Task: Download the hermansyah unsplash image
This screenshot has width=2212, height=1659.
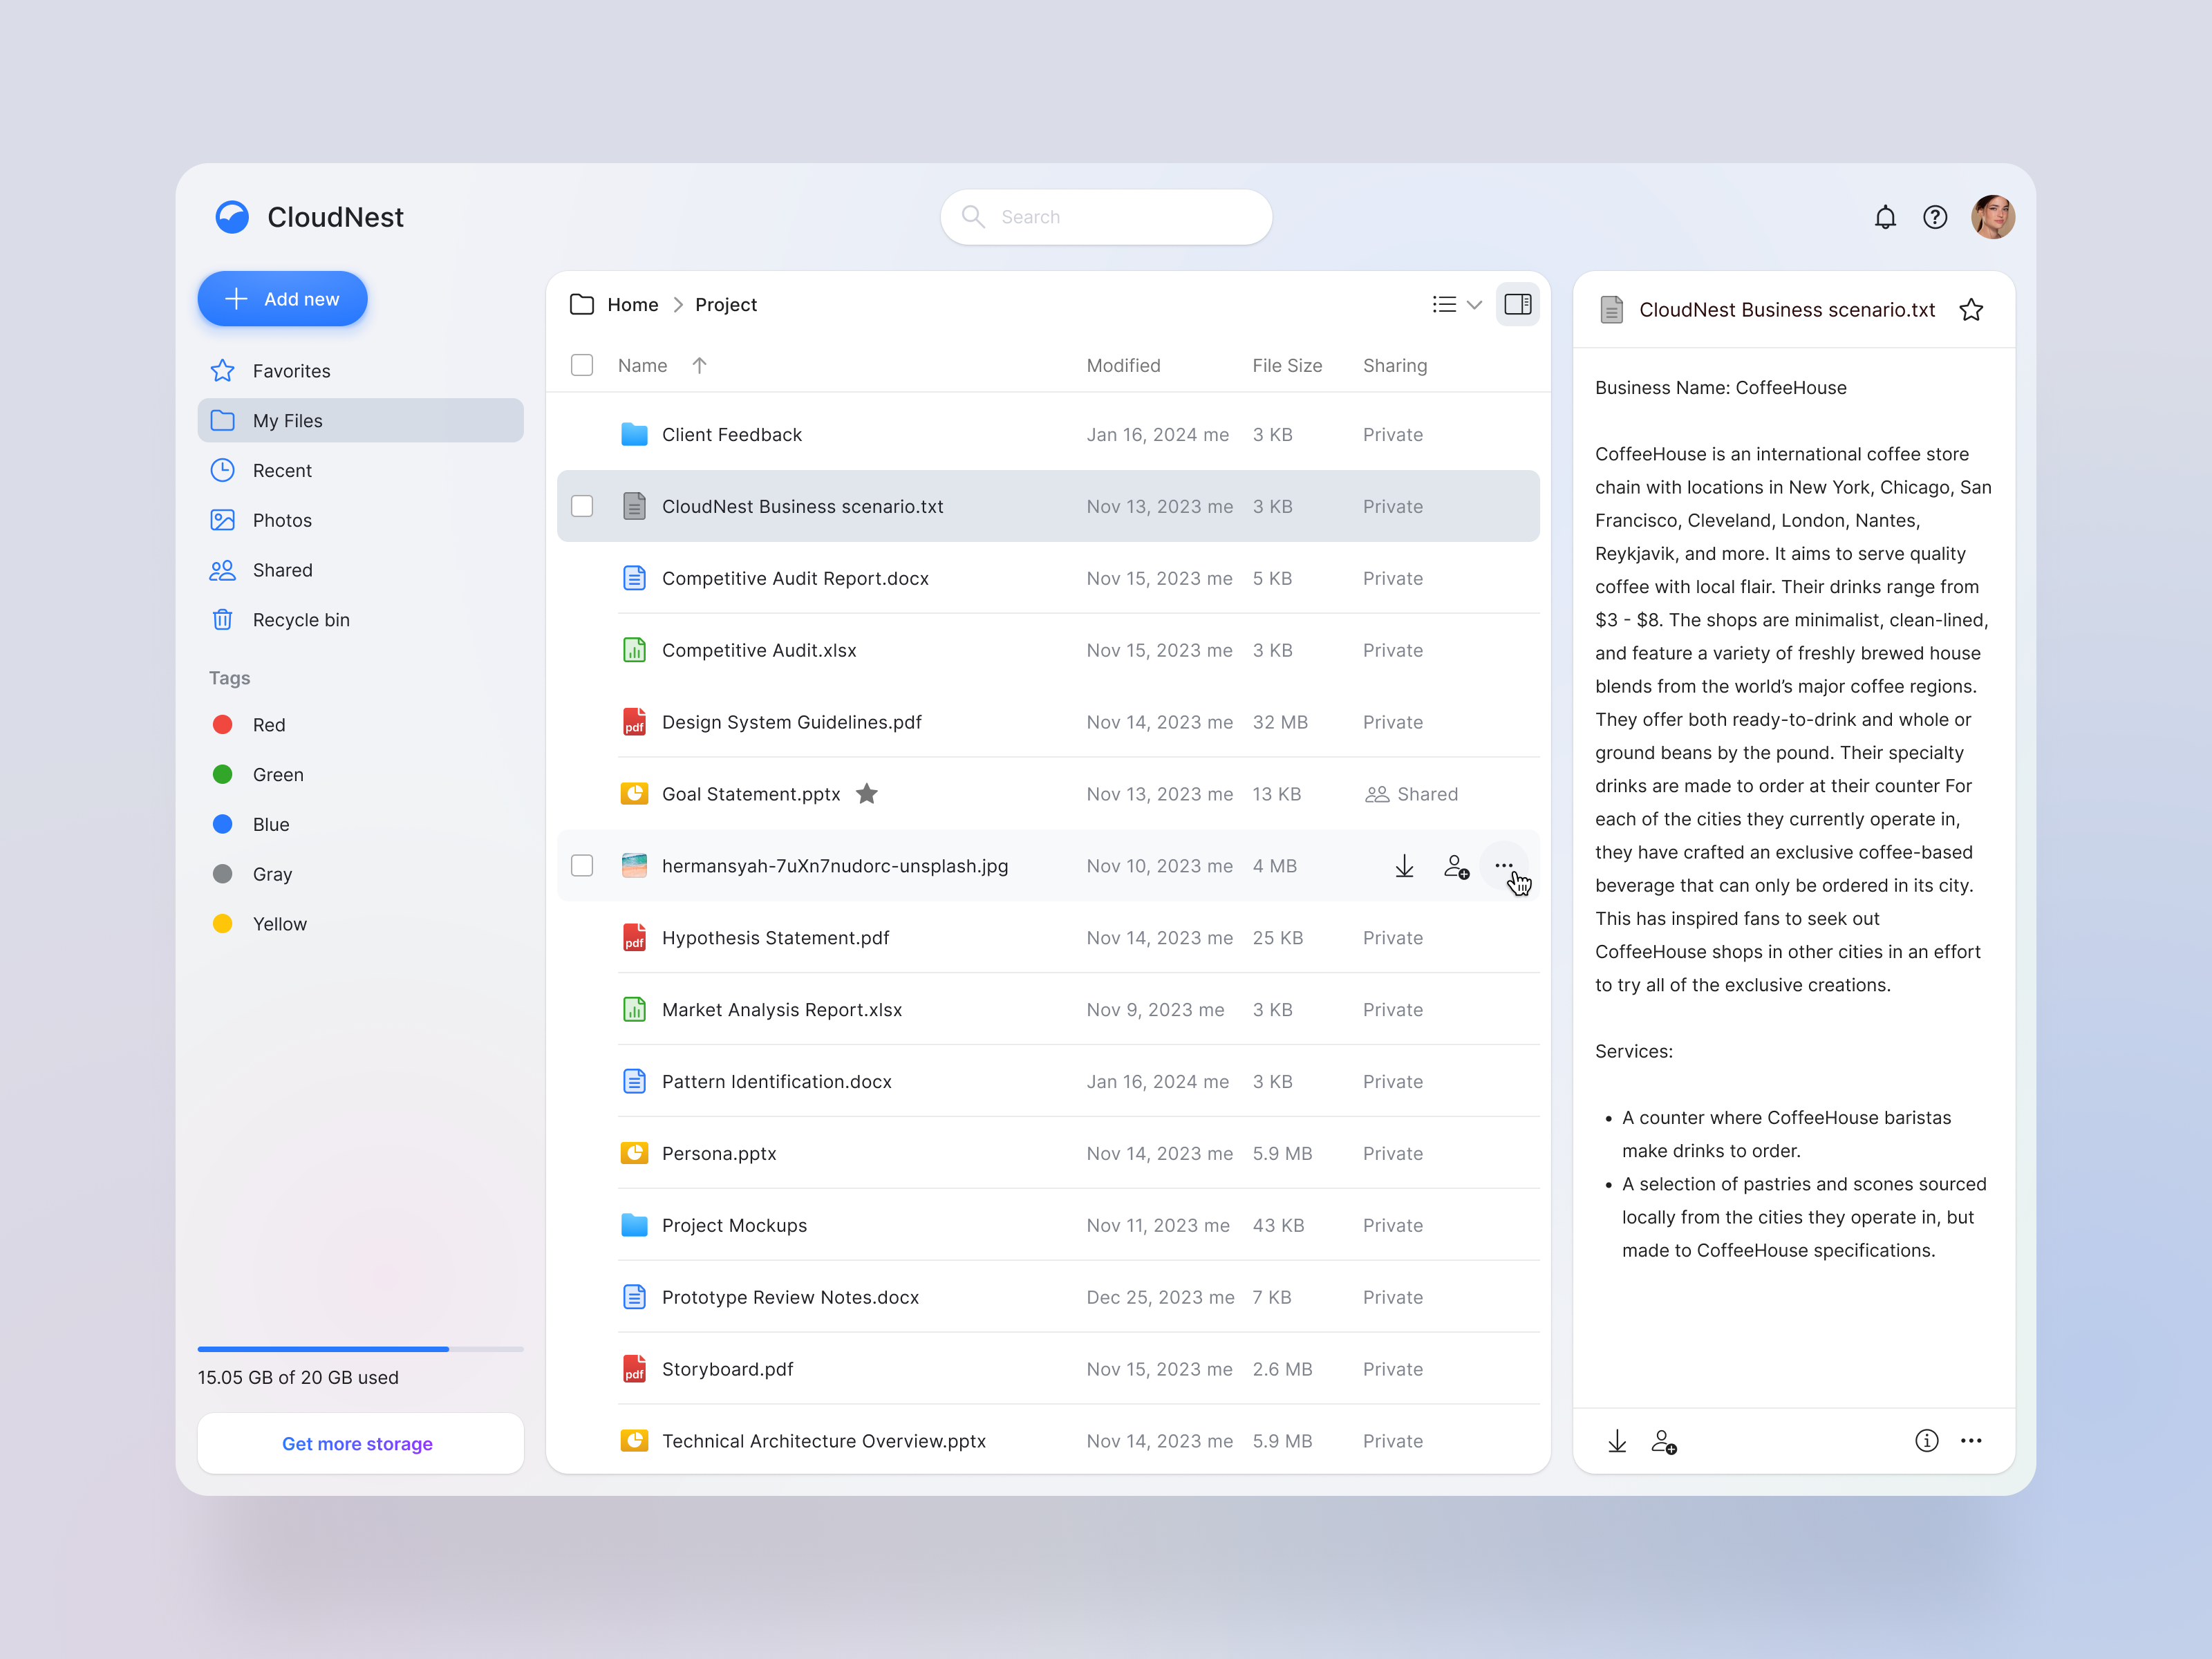Action: point(1404,866)
